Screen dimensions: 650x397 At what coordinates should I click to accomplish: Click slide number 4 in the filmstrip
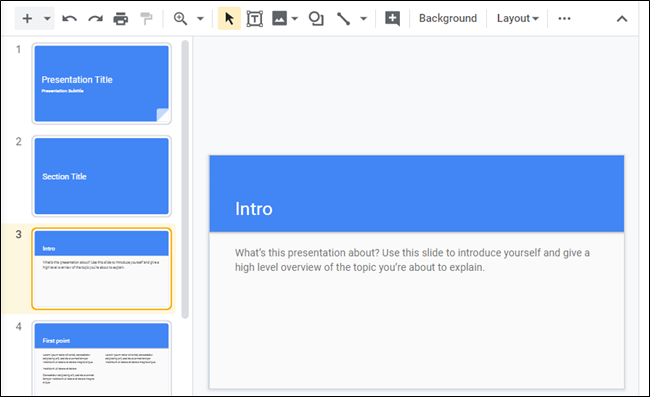[18, 327]
